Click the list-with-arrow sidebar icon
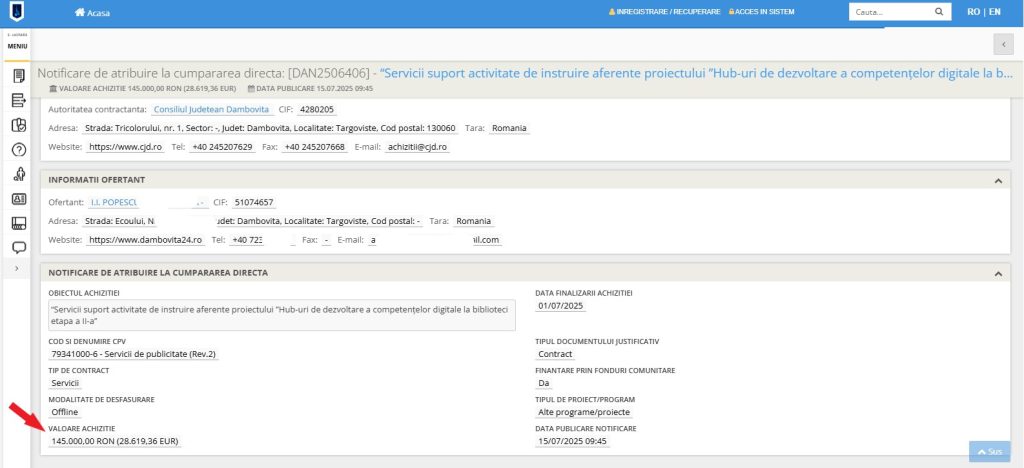Screen dimensions: 1024x468 18,100
